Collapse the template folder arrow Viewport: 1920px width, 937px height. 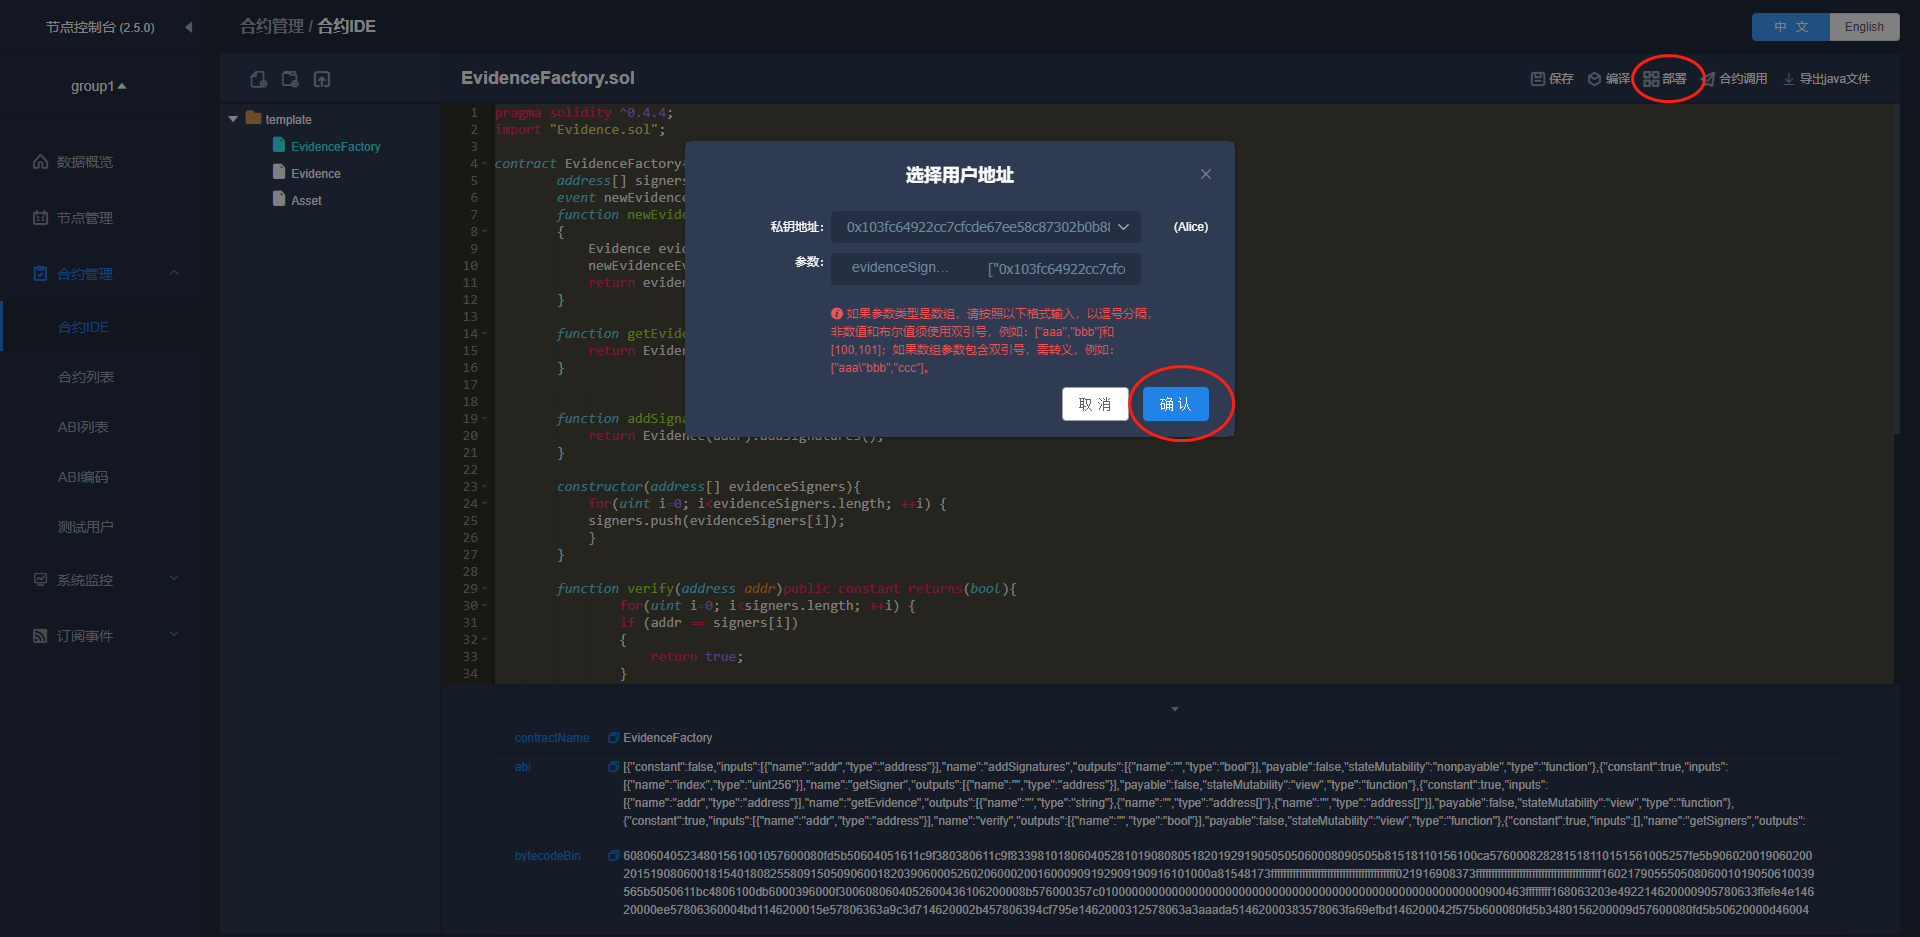click(x=233, y=119)
